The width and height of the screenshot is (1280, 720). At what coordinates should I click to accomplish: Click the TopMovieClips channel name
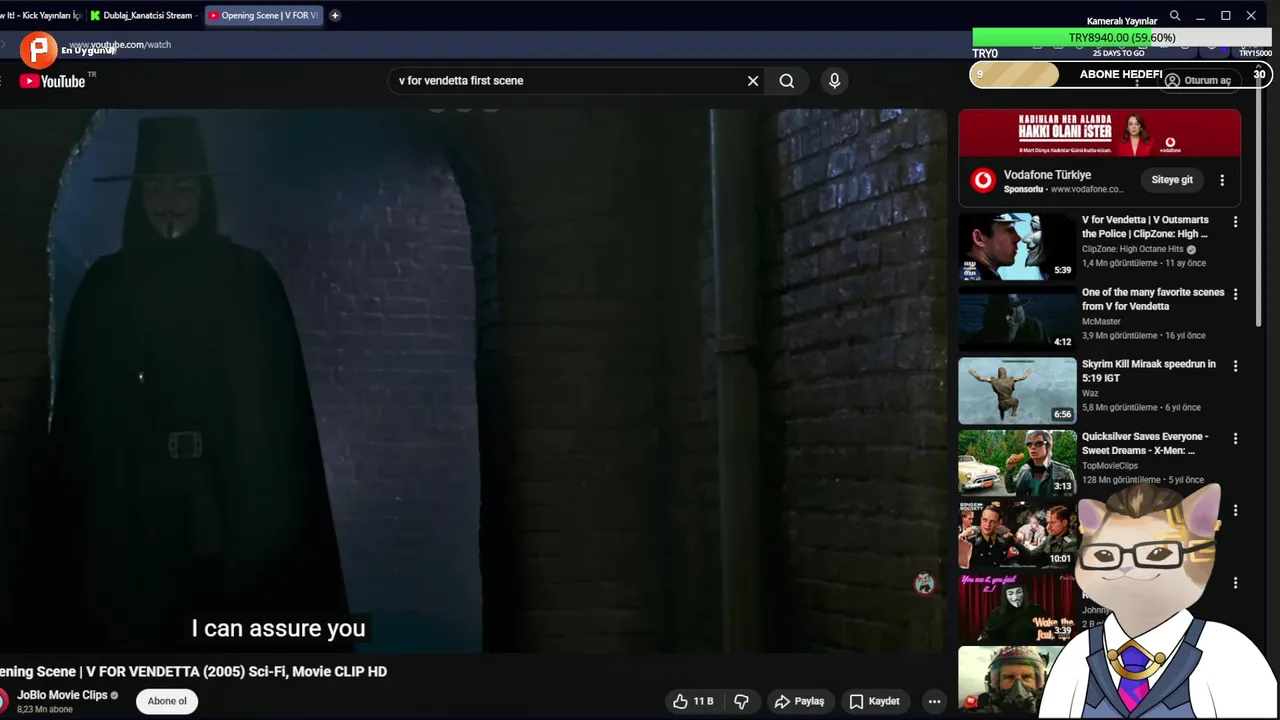tap(1110, 466)
